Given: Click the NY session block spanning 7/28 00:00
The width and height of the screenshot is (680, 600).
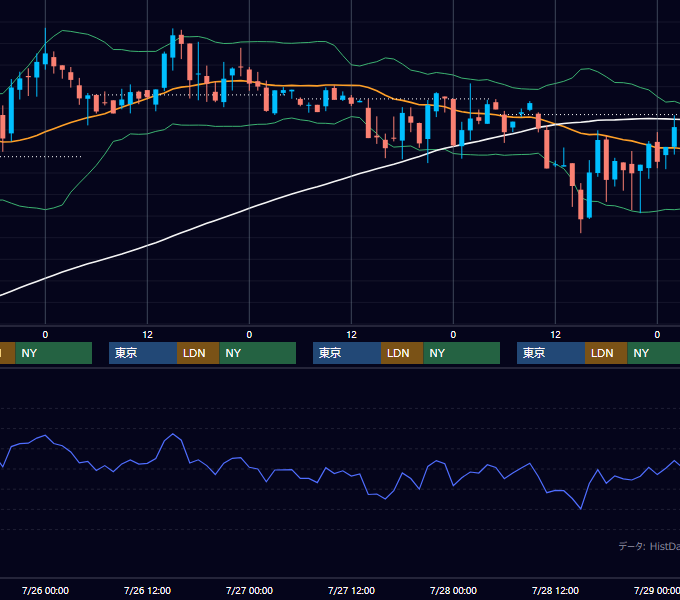Looking at the screenshot, I should tap(461, 353).
